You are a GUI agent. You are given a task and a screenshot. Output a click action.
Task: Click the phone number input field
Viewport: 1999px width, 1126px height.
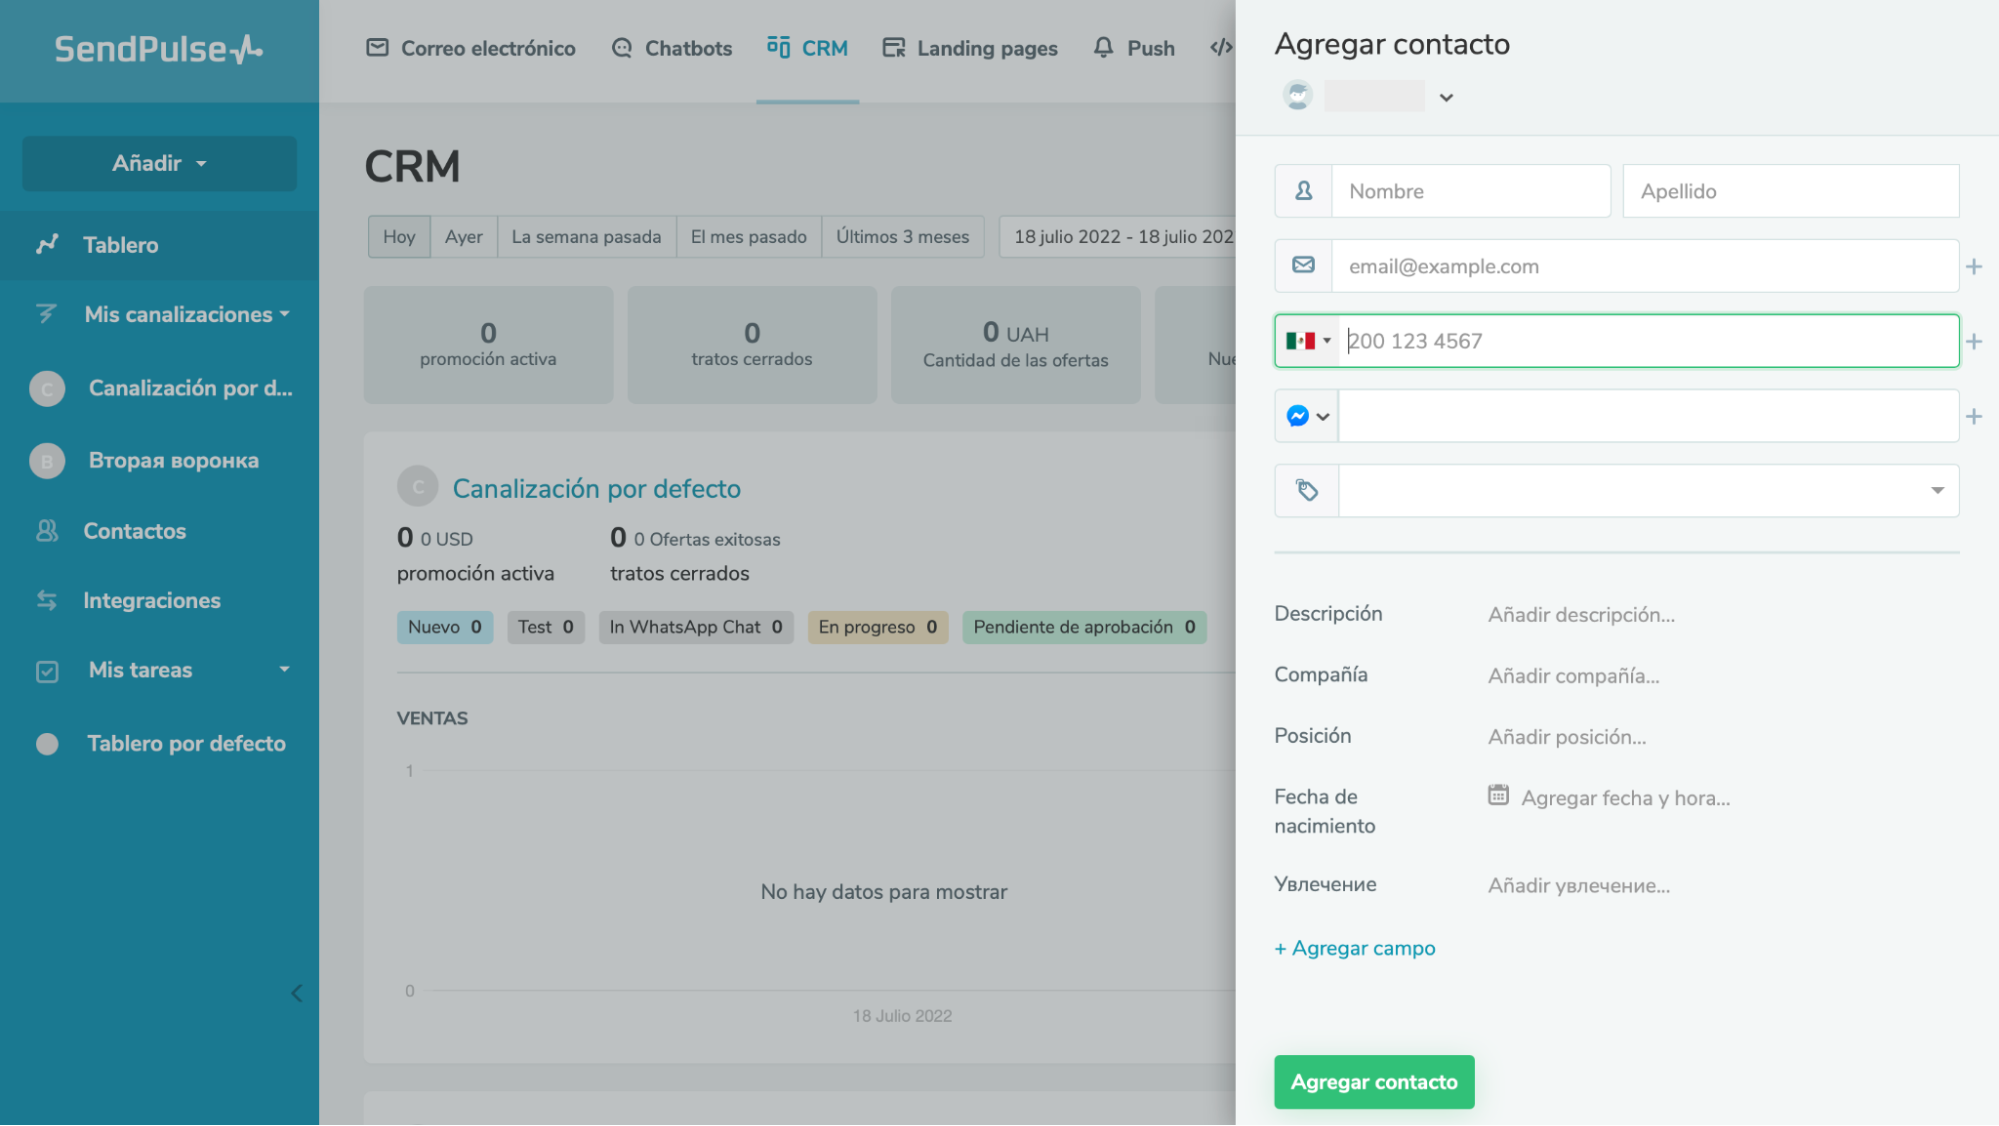coord(1650,341)
